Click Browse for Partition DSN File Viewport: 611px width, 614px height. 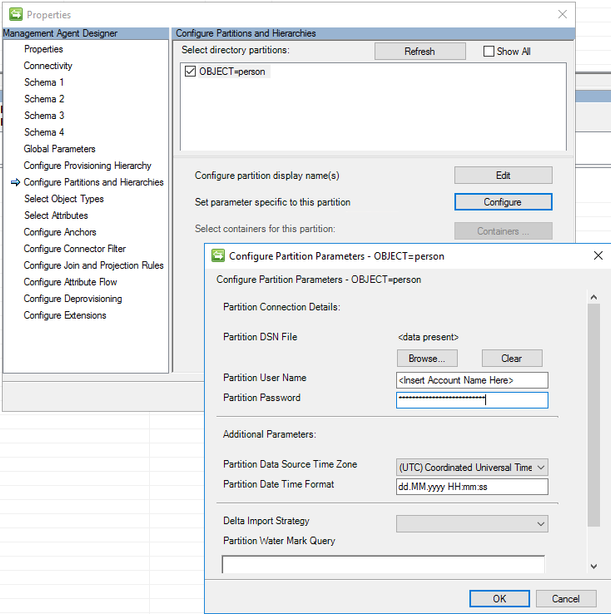click(x=427, y=358)
